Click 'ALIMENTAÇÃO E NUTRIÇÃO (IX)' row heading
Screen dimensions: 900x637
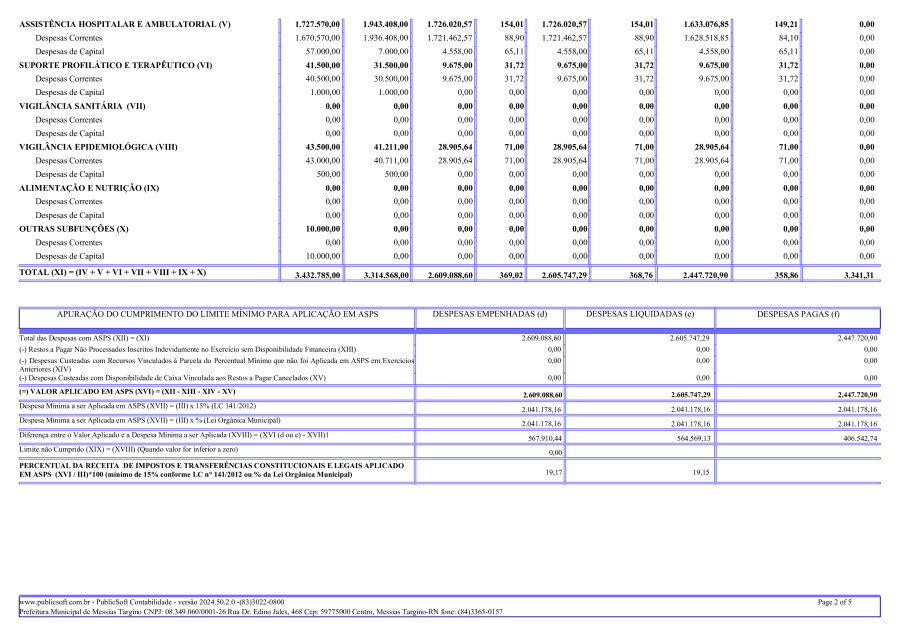tap(89, 188)
